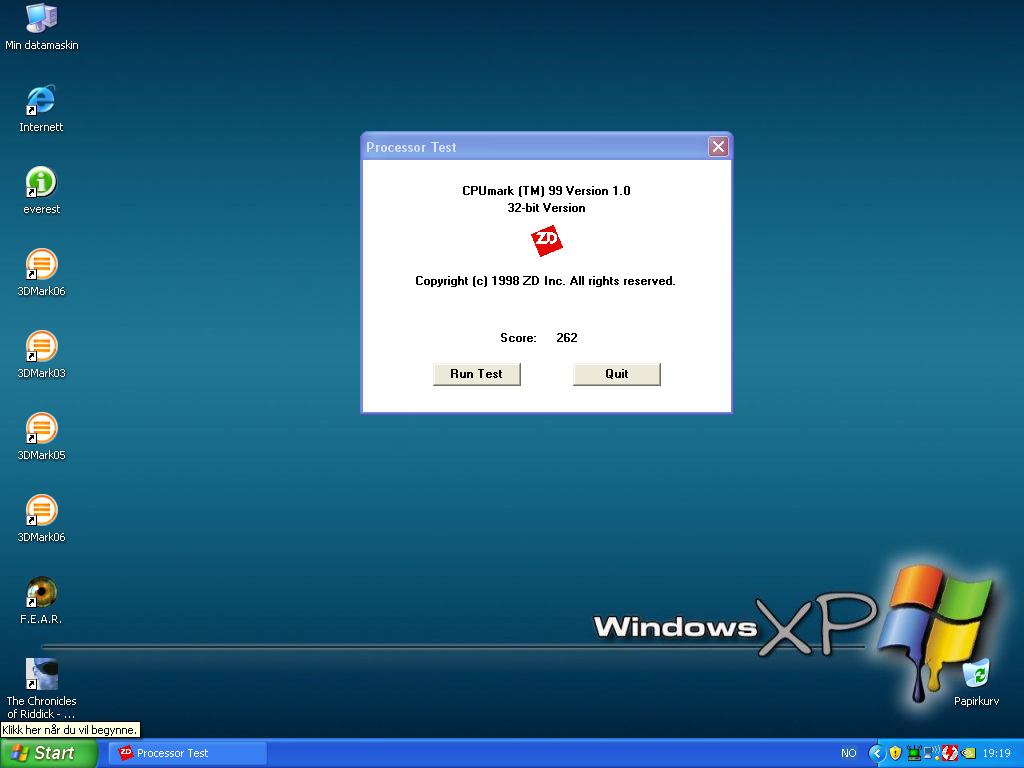The image size is (1024, 768).
Task: Click the Papirkurv recycle bin icon
Action: (976, 675)
